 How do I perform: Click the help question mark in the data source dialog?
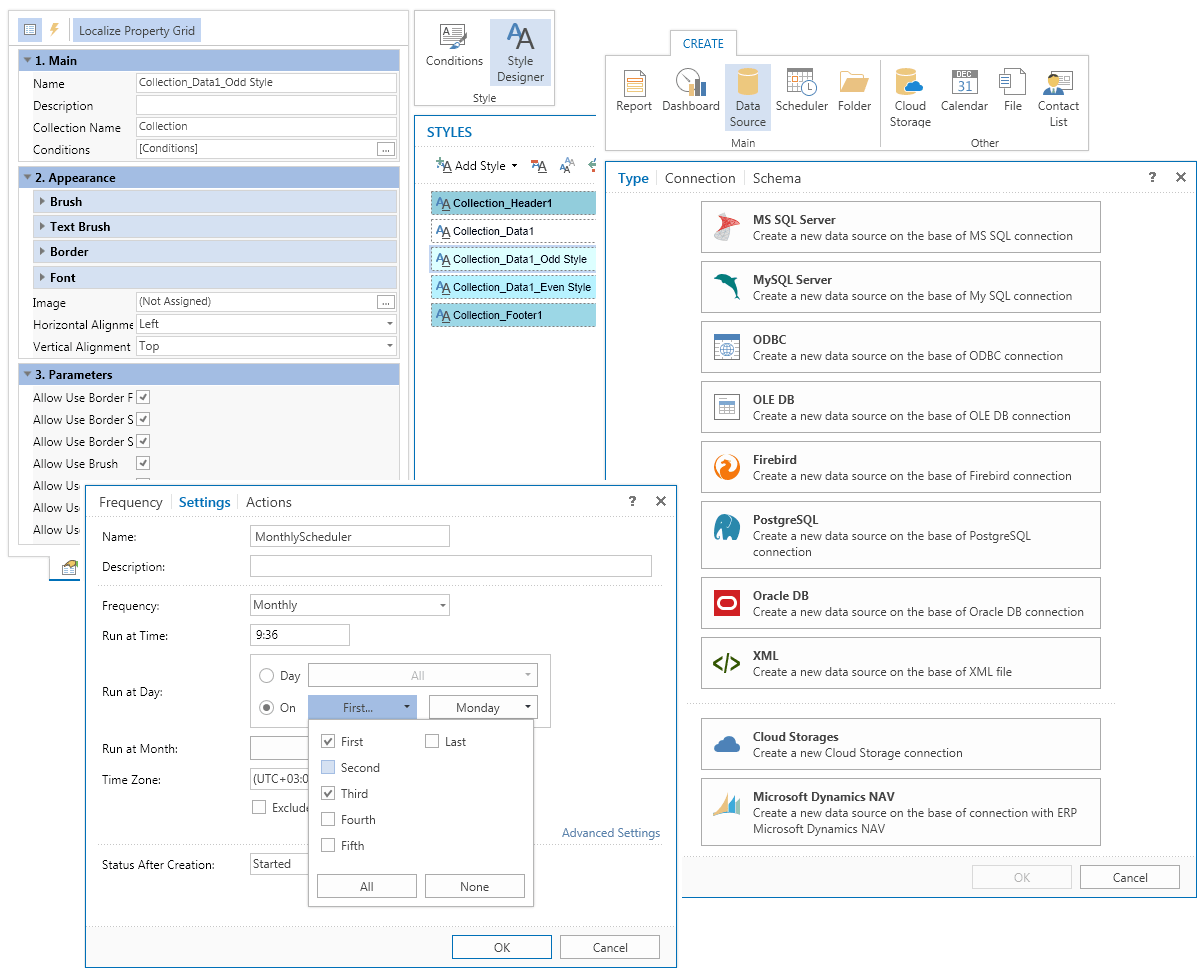click(x=1152, y=177)
